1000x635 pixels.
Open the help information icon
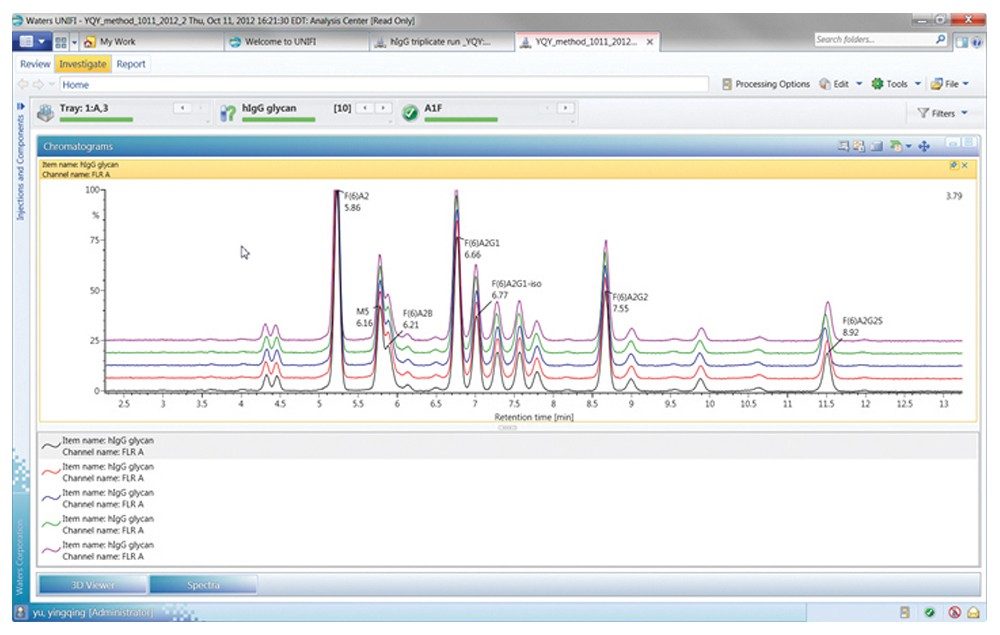976,42
